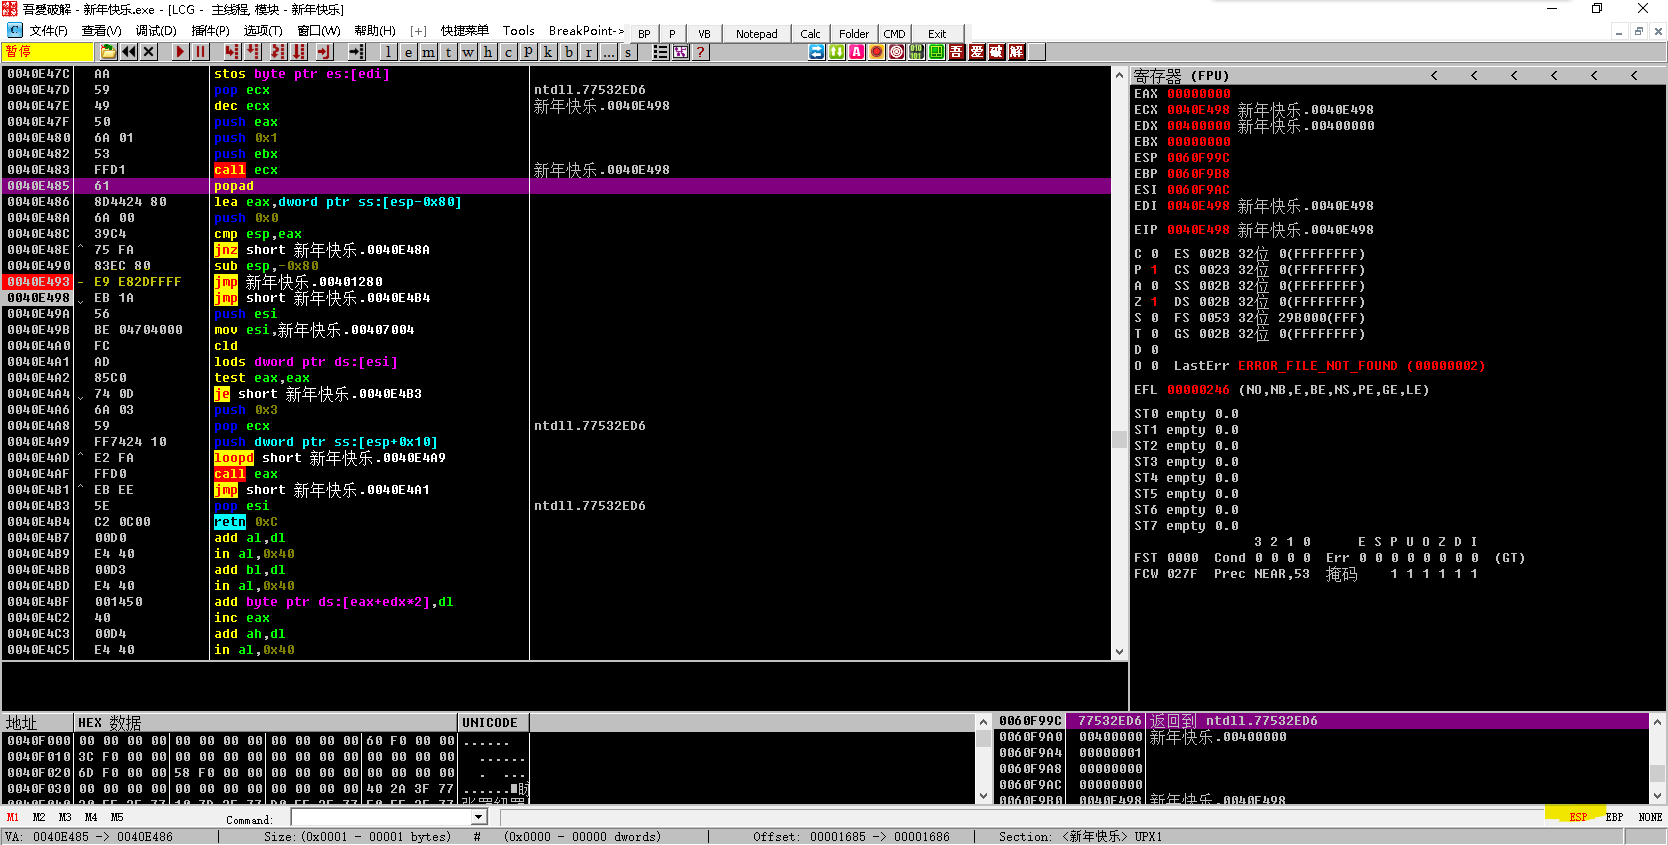The height and width of the screenshot is (845, 1668).
Task: Open the 插件(P) menu
Action: point(210,31)
